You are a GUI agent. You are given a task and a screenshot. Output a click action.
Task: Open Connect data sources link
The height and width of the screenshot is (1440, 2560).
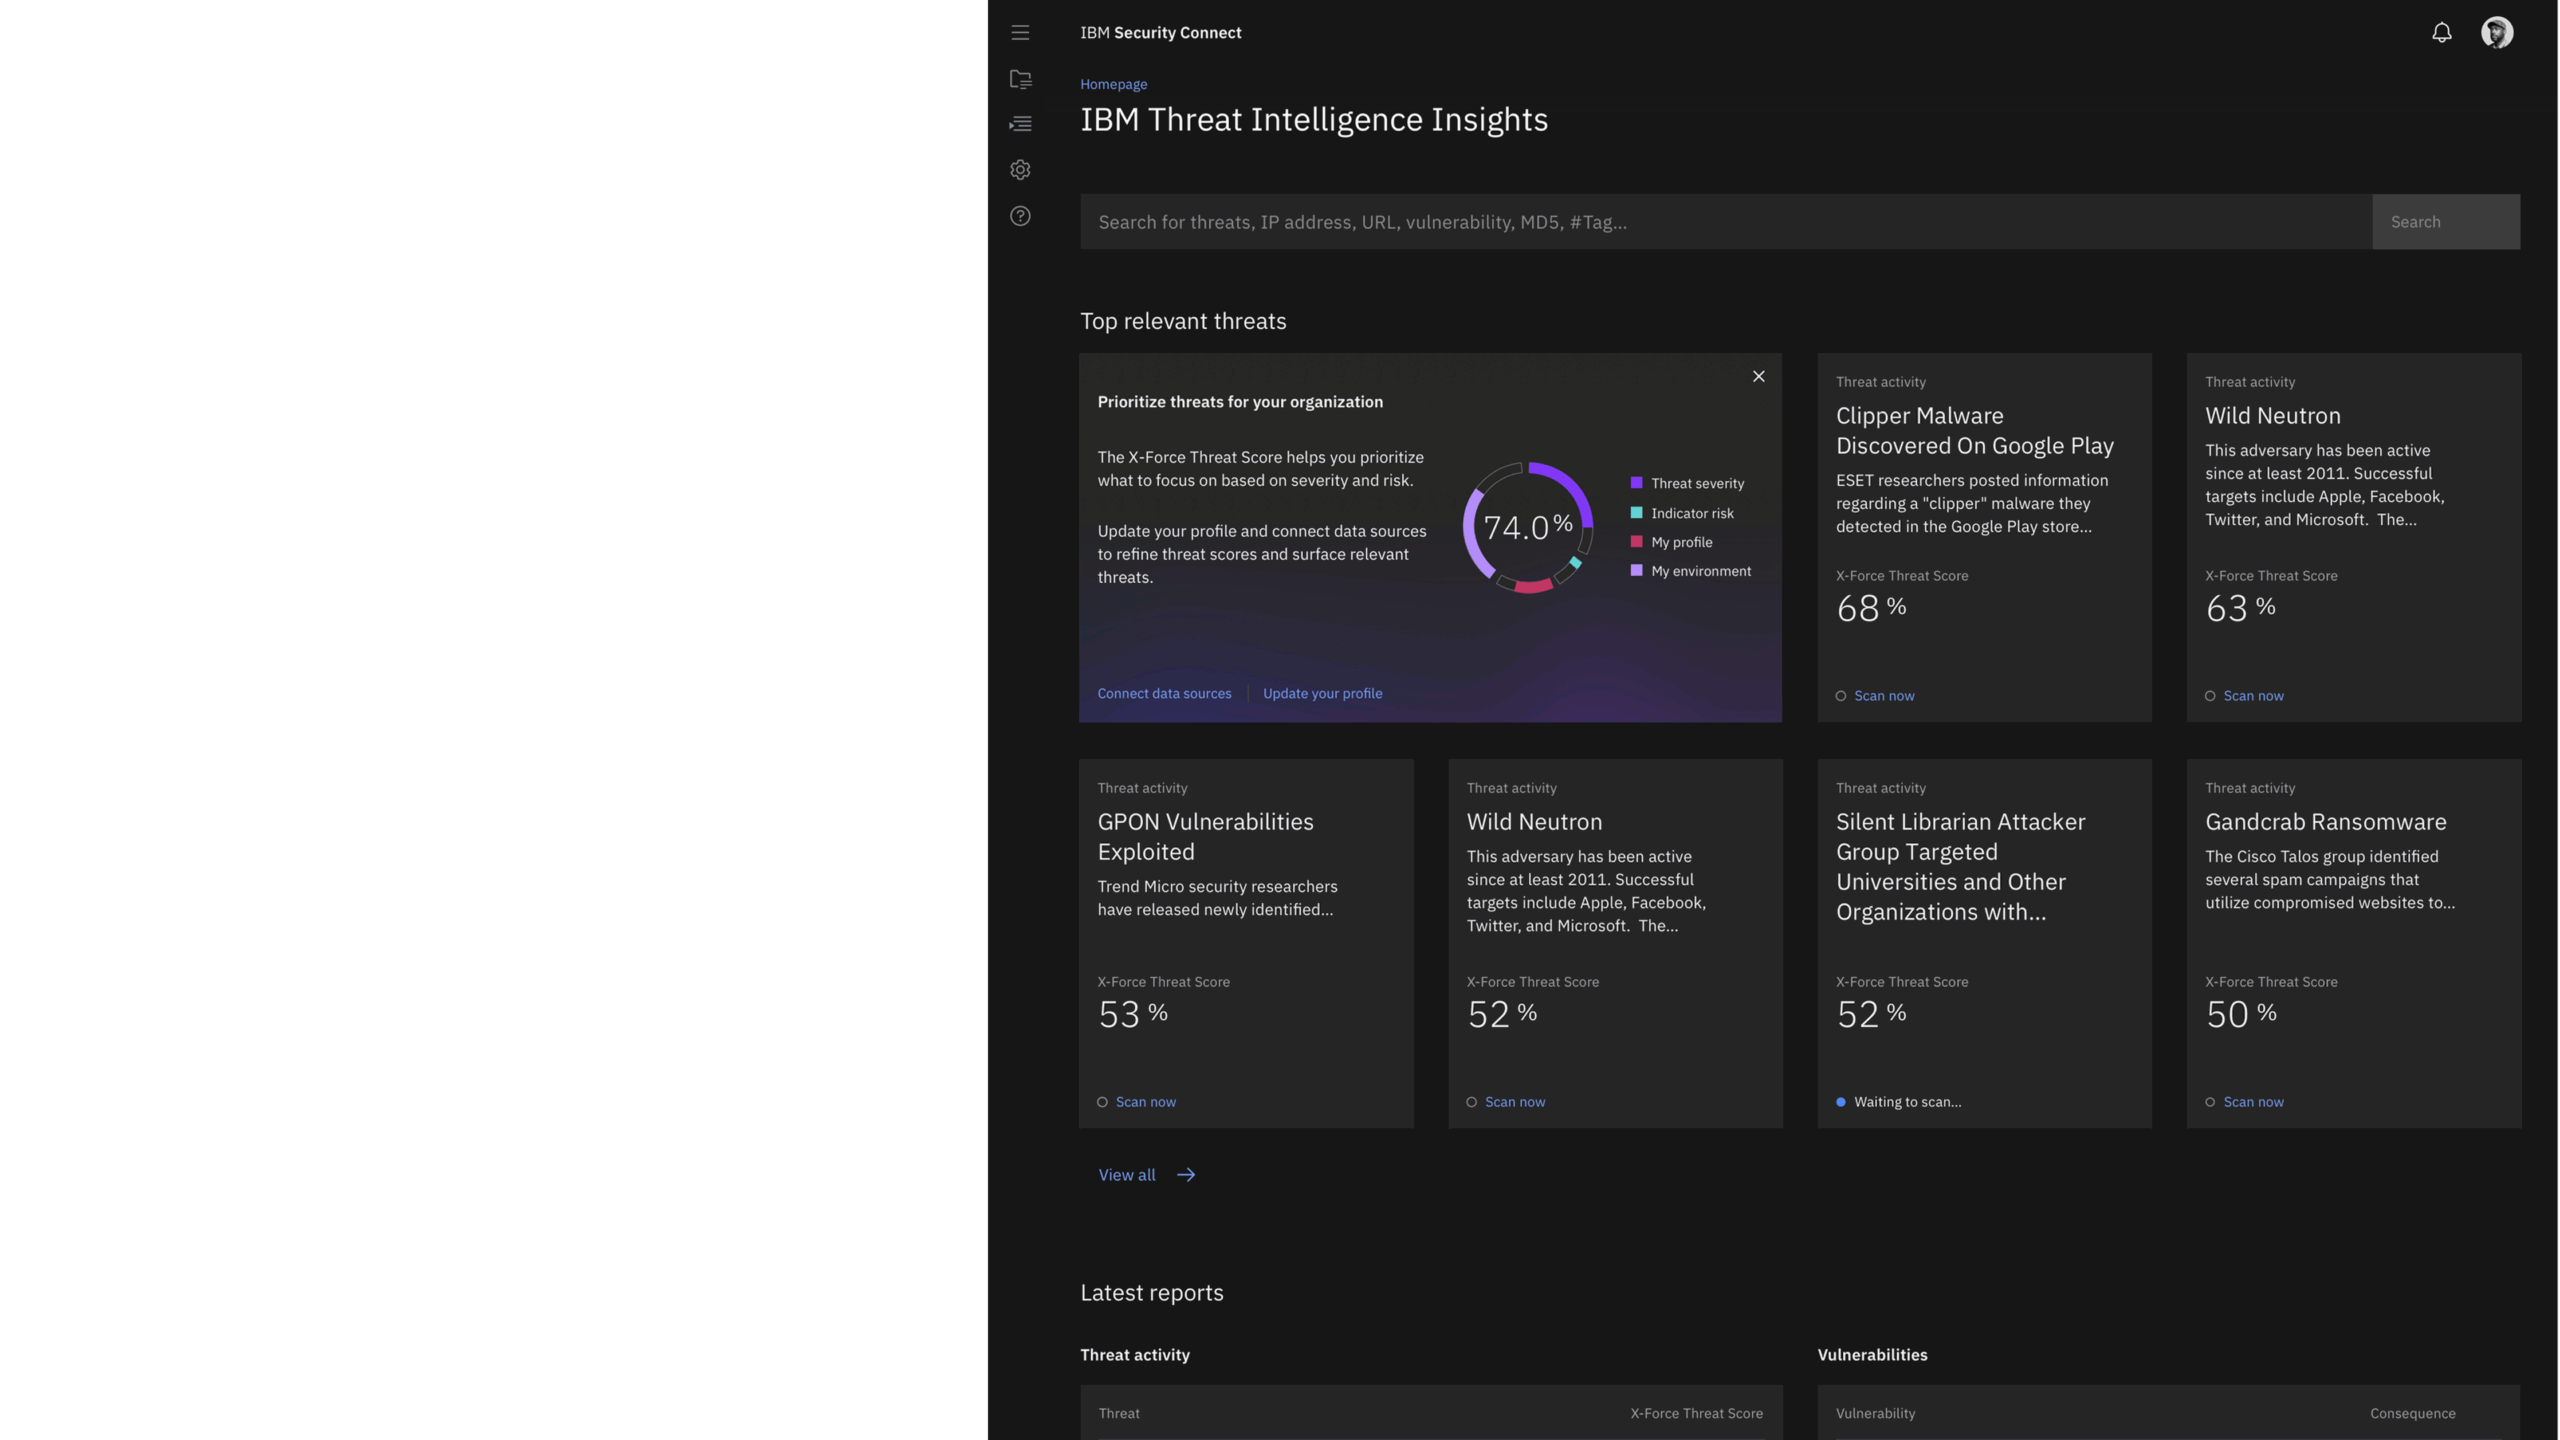click(x=1164, y=693)
